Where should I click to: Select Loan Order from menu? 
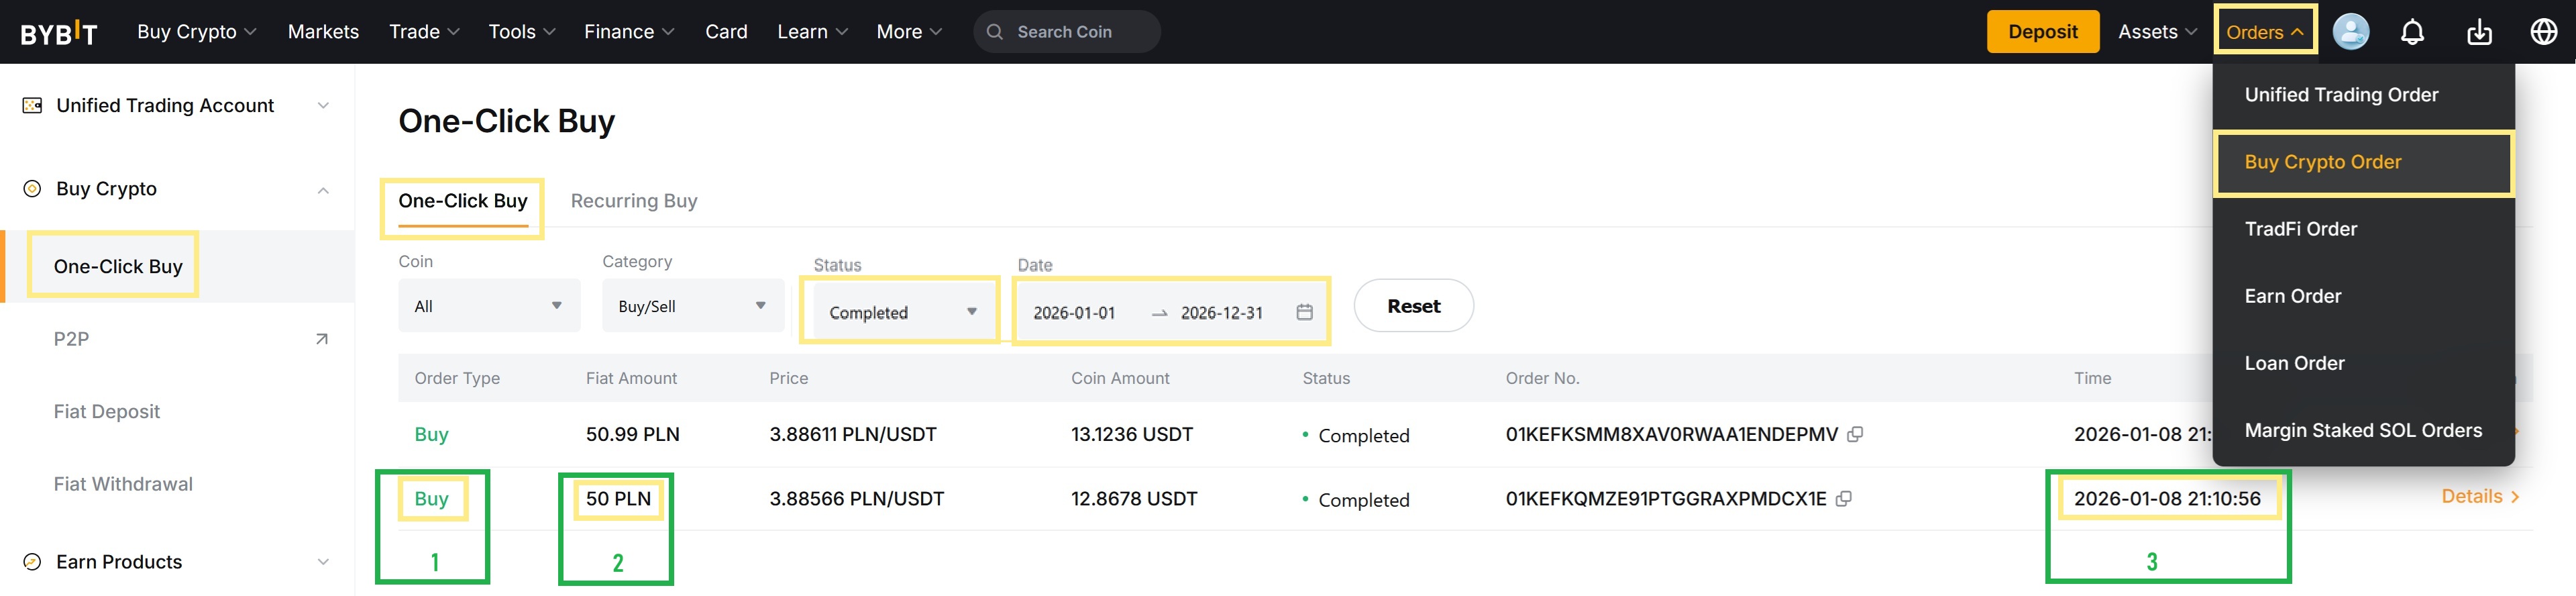point(2363,363)
